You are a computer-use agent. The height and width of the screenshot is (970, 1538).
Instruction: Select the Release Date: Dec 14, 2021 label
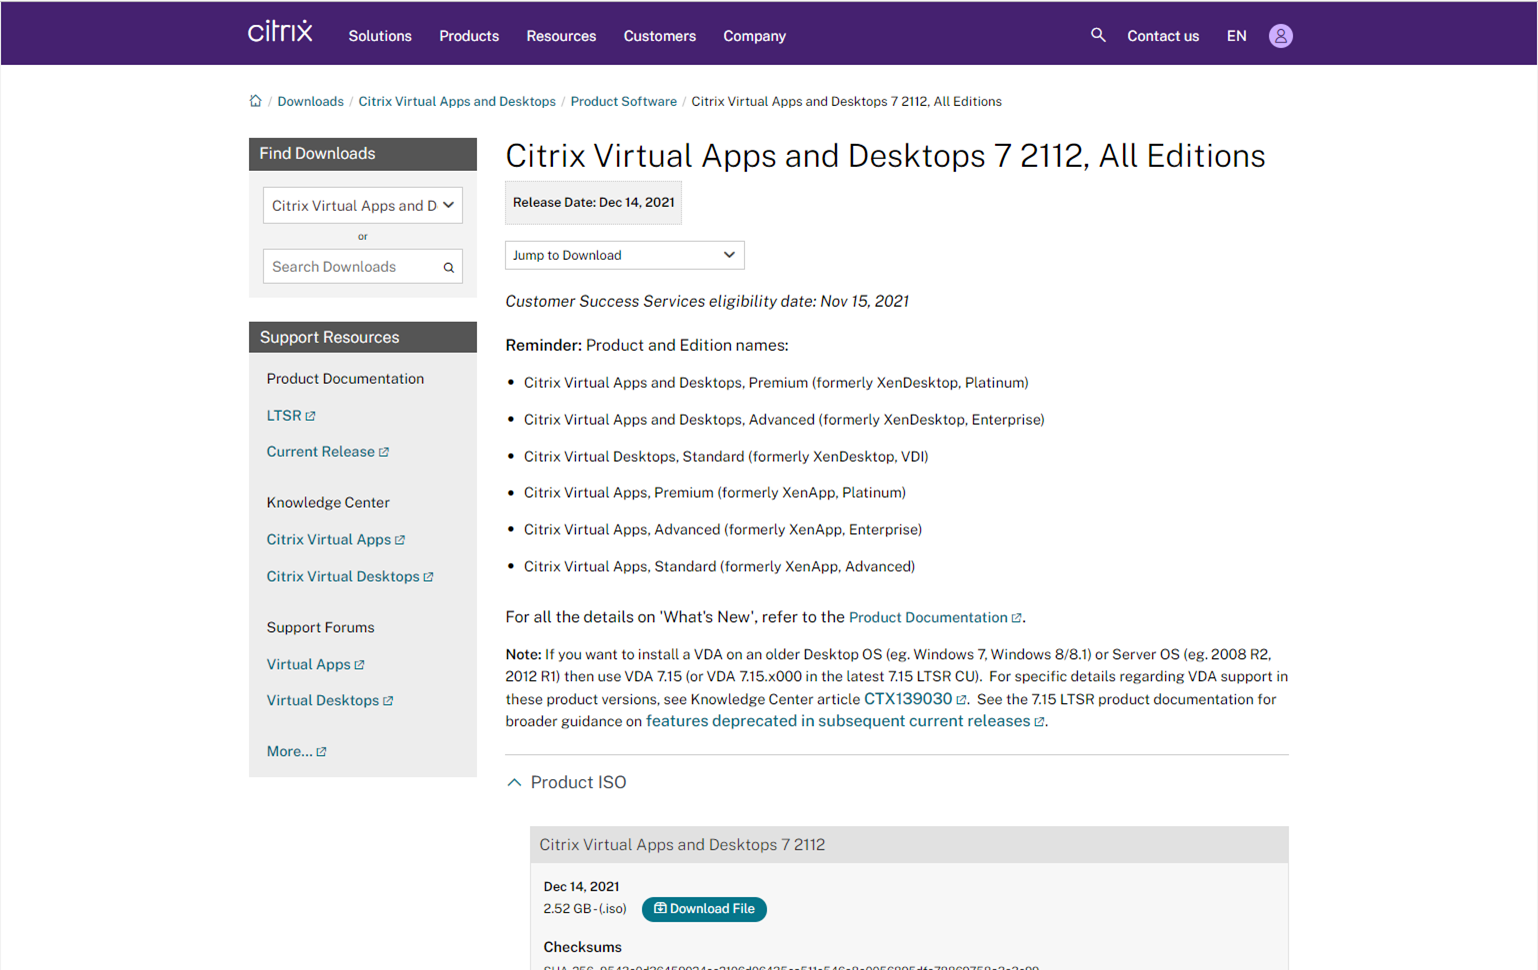[x=593, y=202]
